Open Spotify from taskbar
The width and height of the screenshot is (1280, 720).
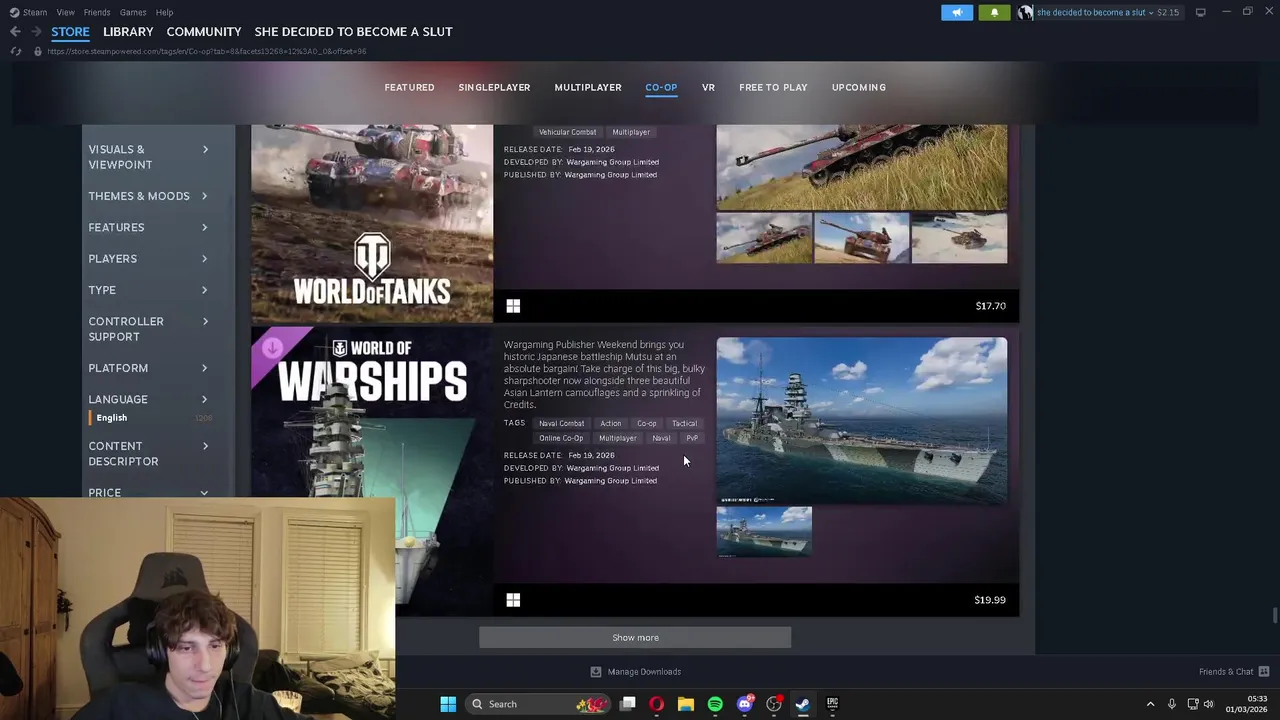pyautogui.click(x=715, y=704)
